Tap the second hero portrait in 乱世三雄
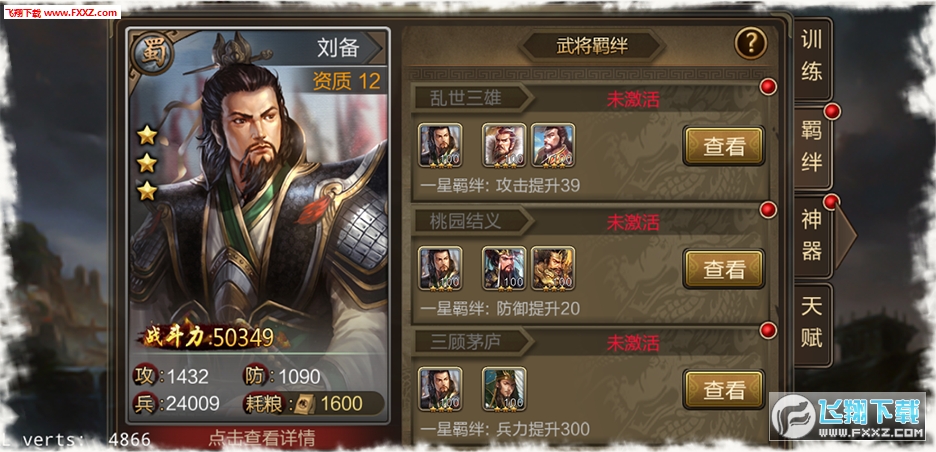This screenshot has width=936, height=452. (x=504, y=144)
